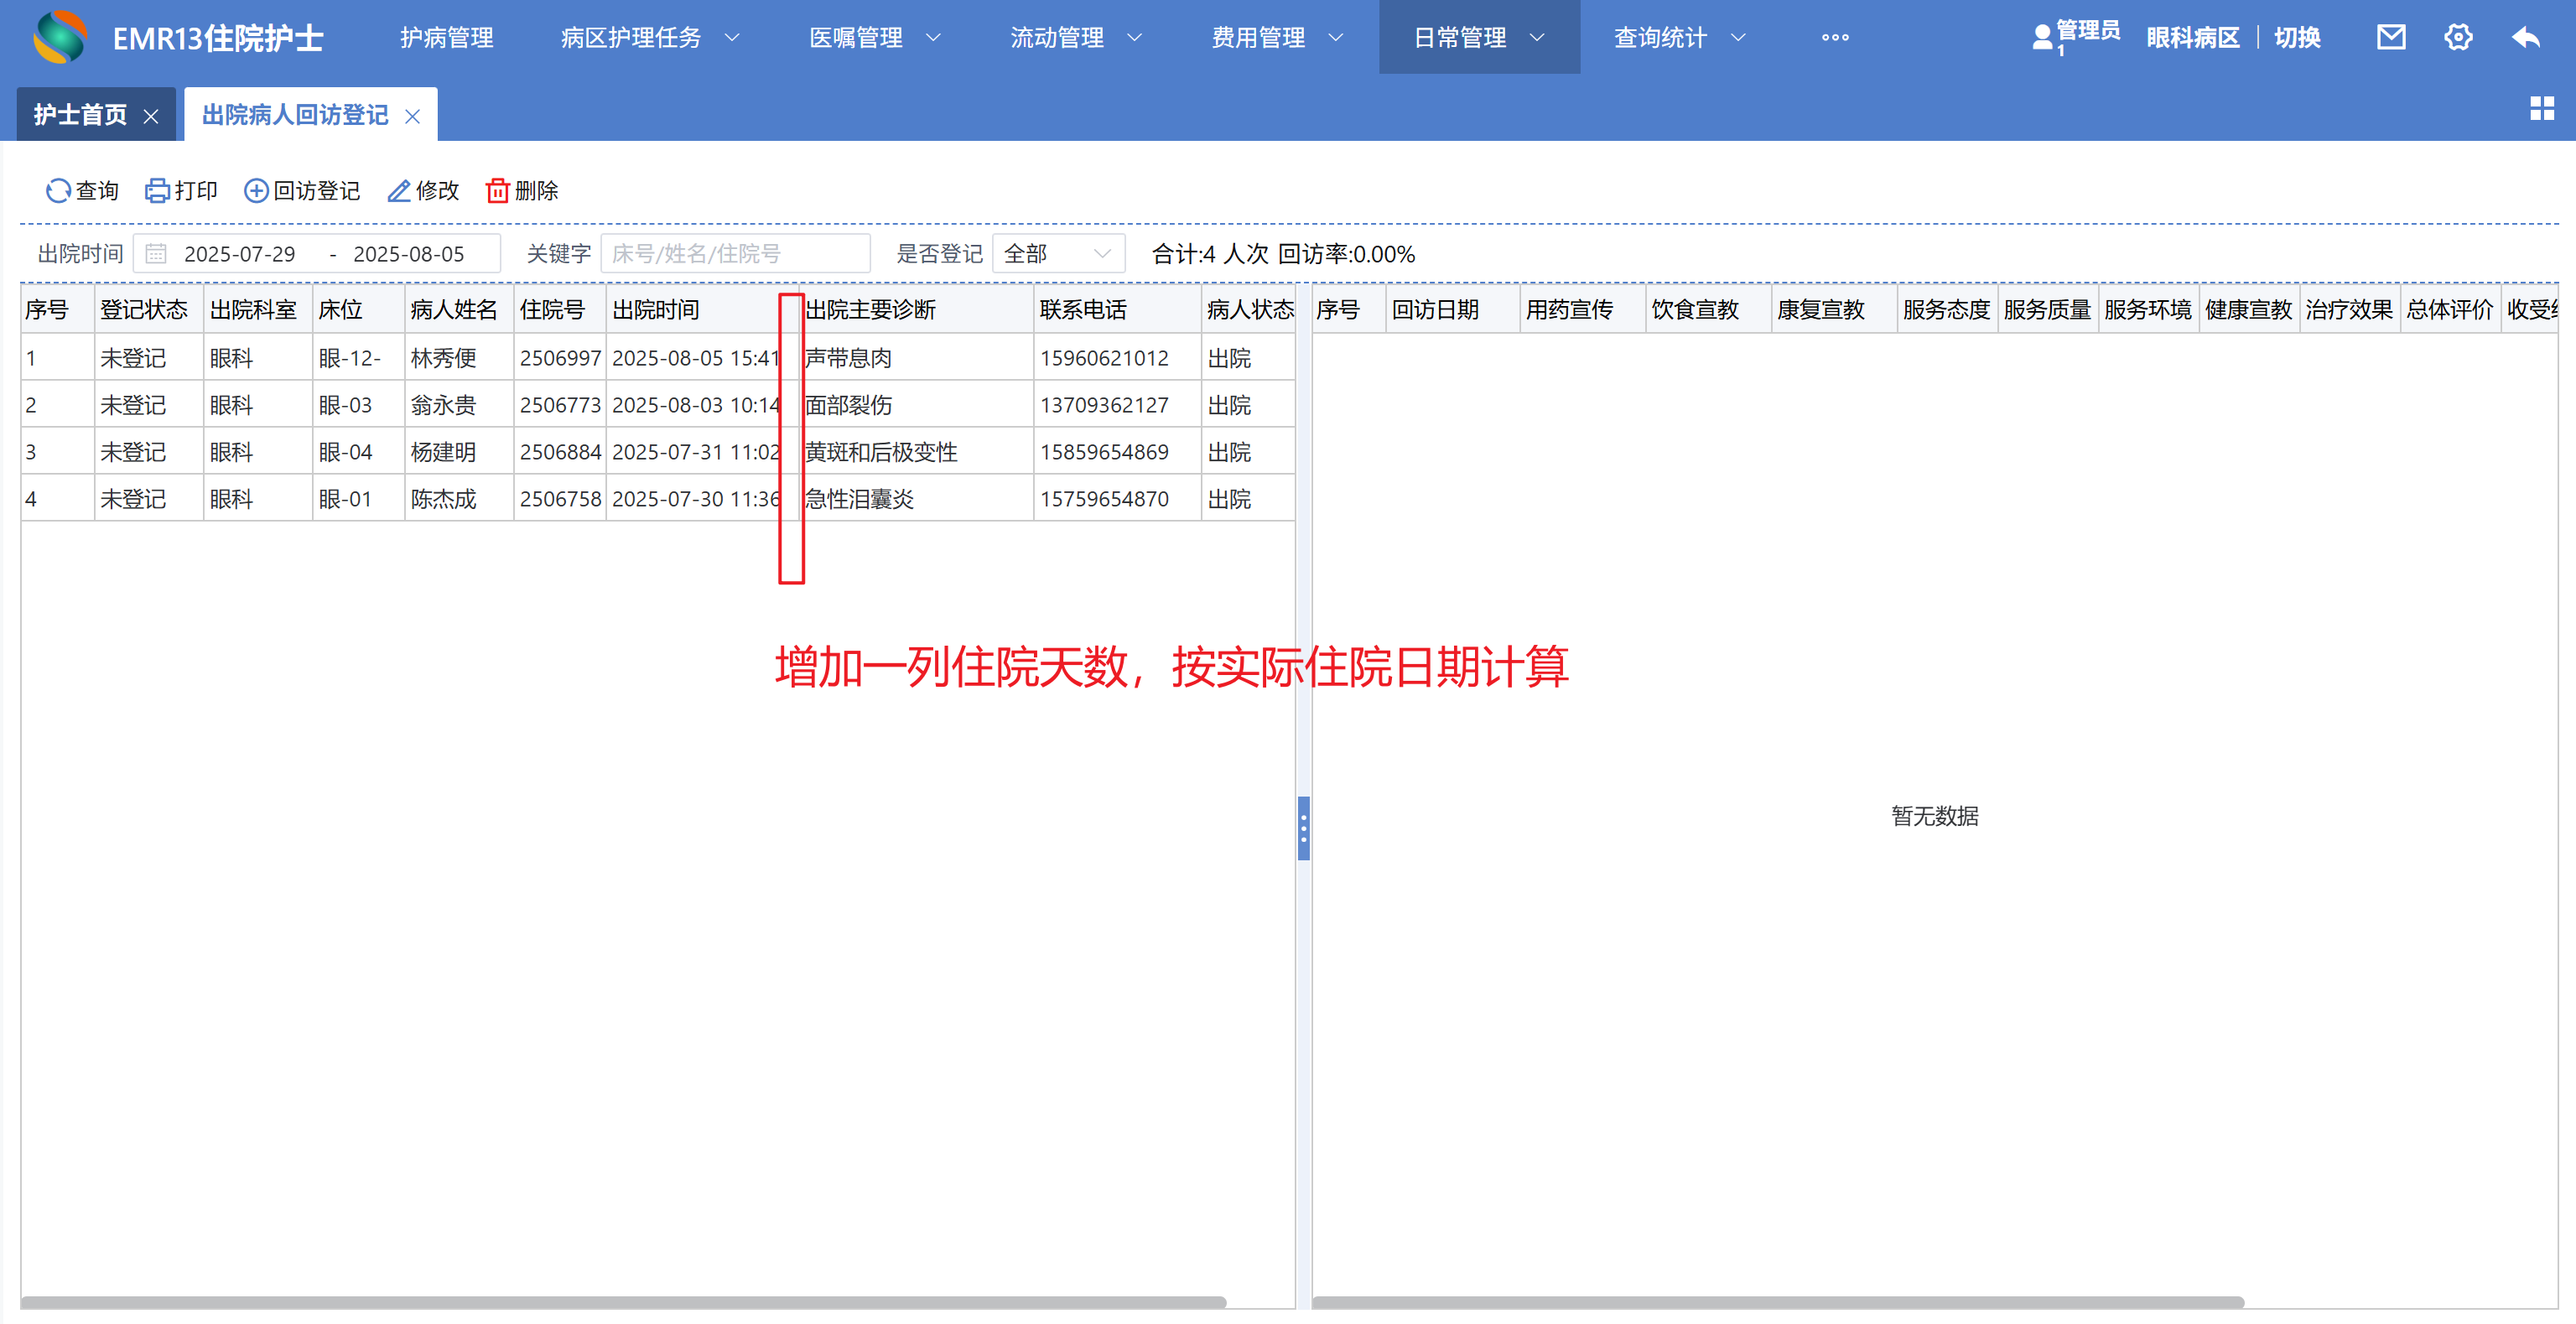Open the more menus ellipsis button
Image resolution: width=2576 pixels, height=1324 pixels.
pyautogui.click(x=1834, y=37)
